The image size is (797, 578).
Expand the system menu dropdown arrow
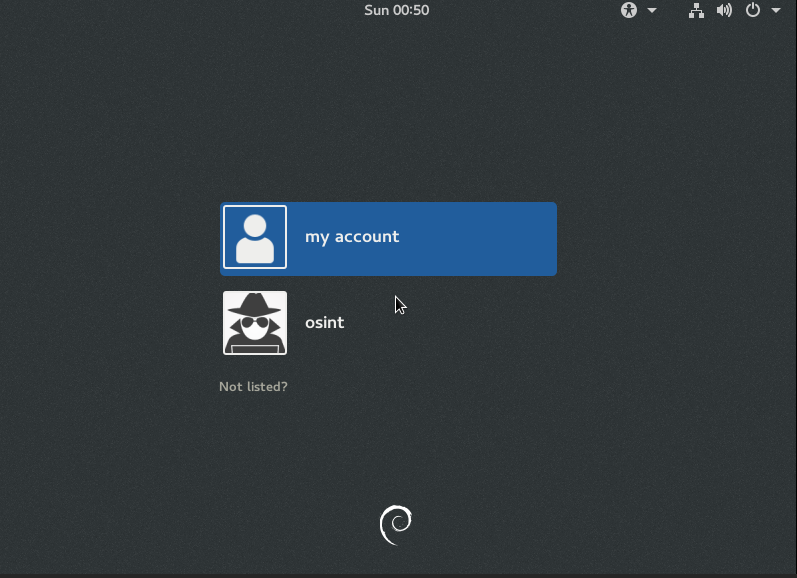[776, 10]
